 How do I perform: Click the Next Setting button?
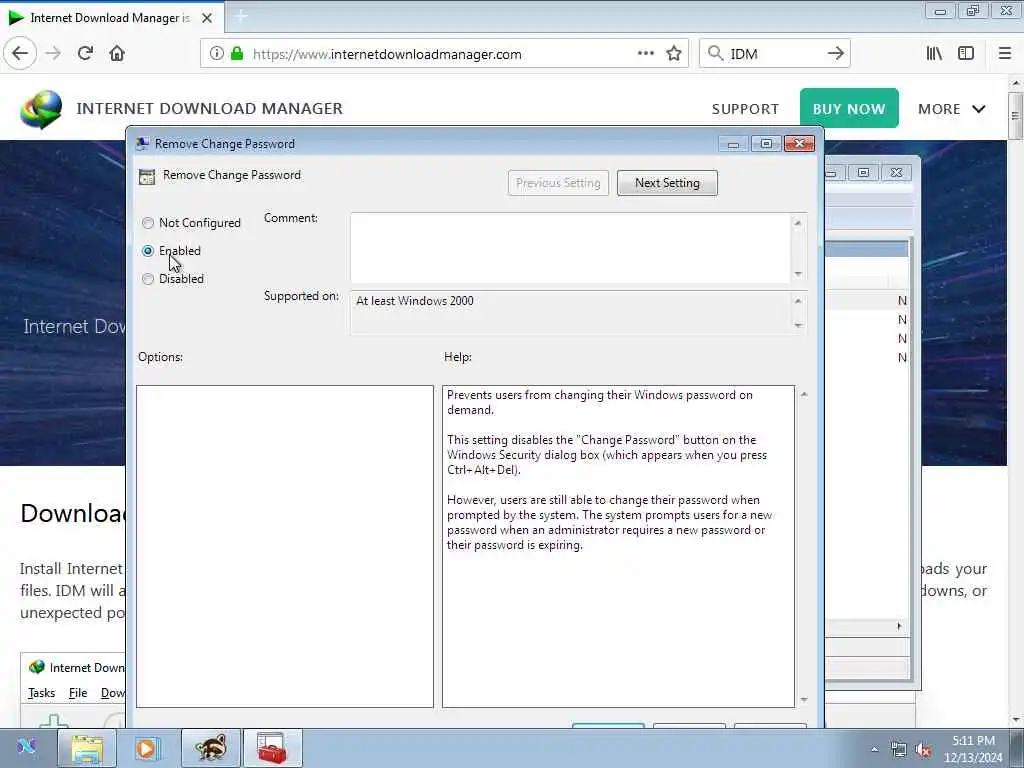(x=667, y=183)
